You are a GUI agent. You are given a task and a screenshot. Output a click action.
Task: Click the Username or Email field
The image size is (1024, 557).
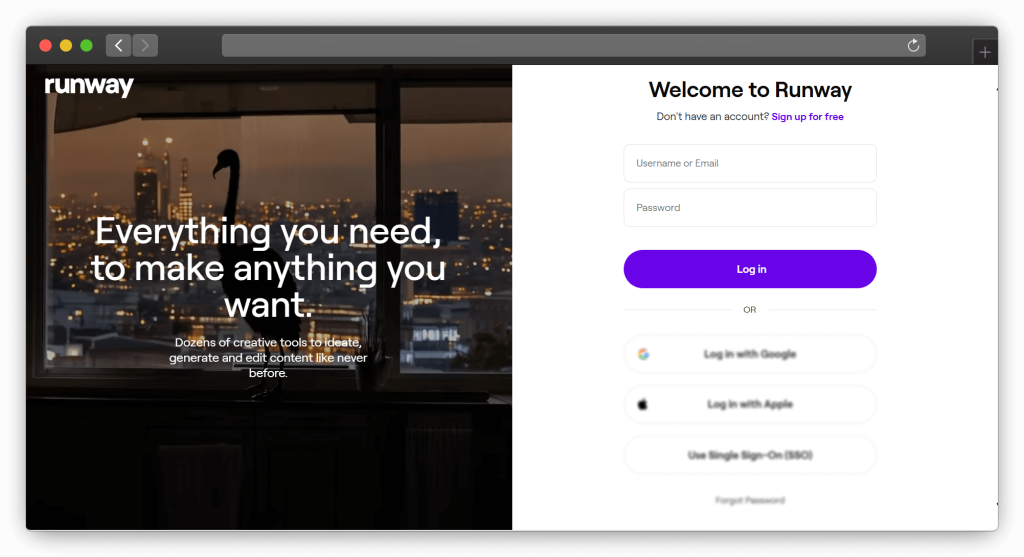coord(749,163)
